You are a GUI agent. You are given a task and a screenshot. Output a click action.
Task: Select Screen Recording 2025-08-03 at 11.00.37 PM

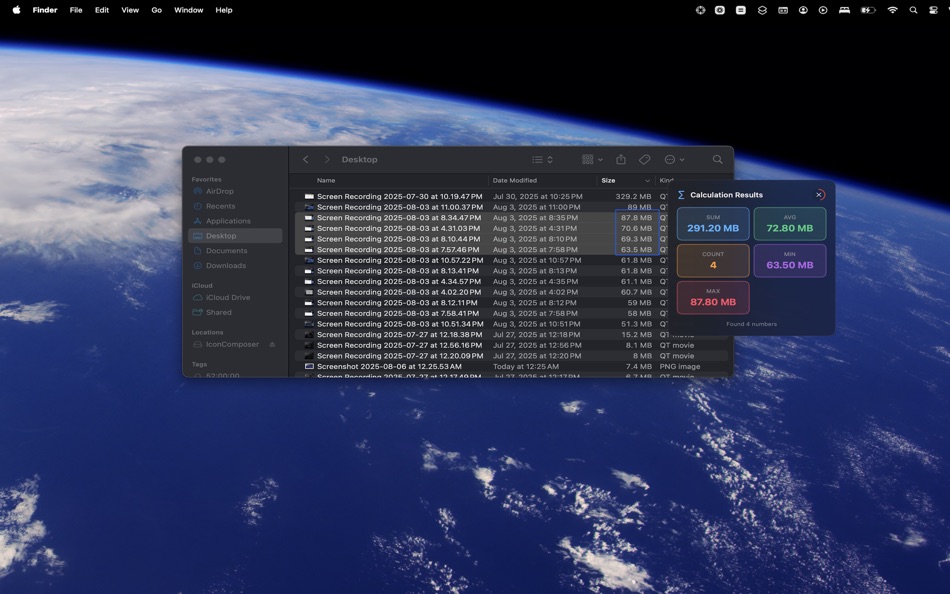click(x=399, y=207)
